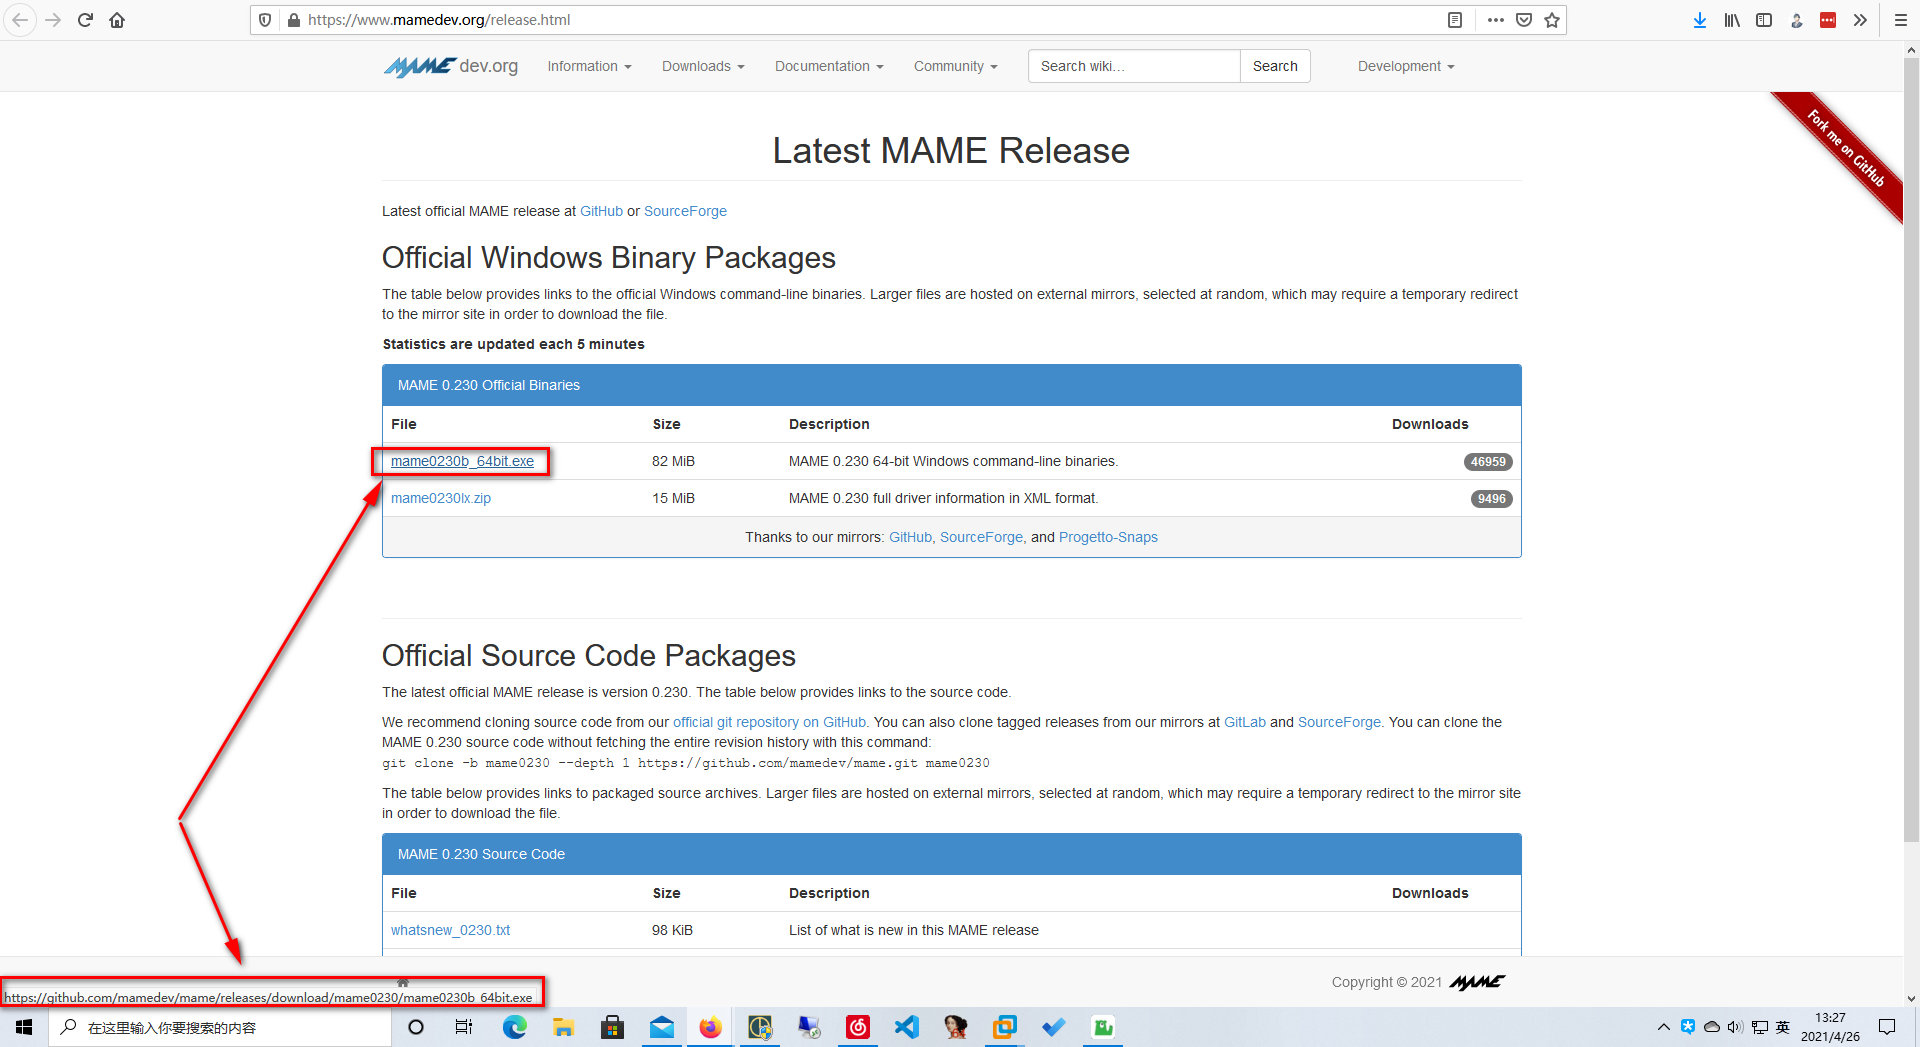Reload the current page

click(85, 20)
